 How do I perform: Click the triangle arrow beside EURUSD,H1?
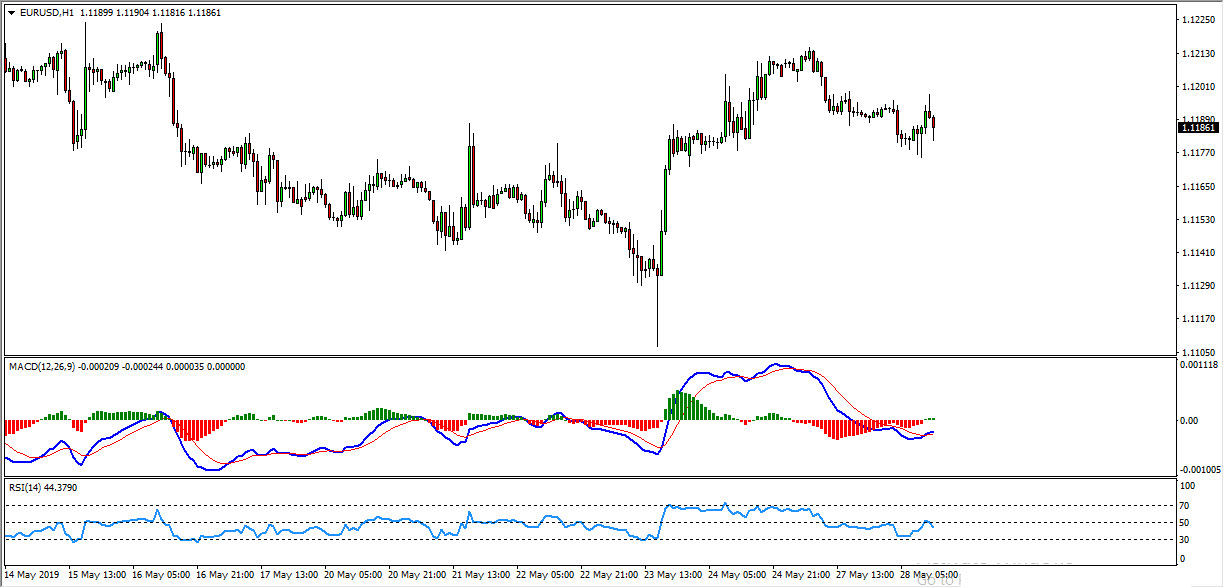coord(11,13)
